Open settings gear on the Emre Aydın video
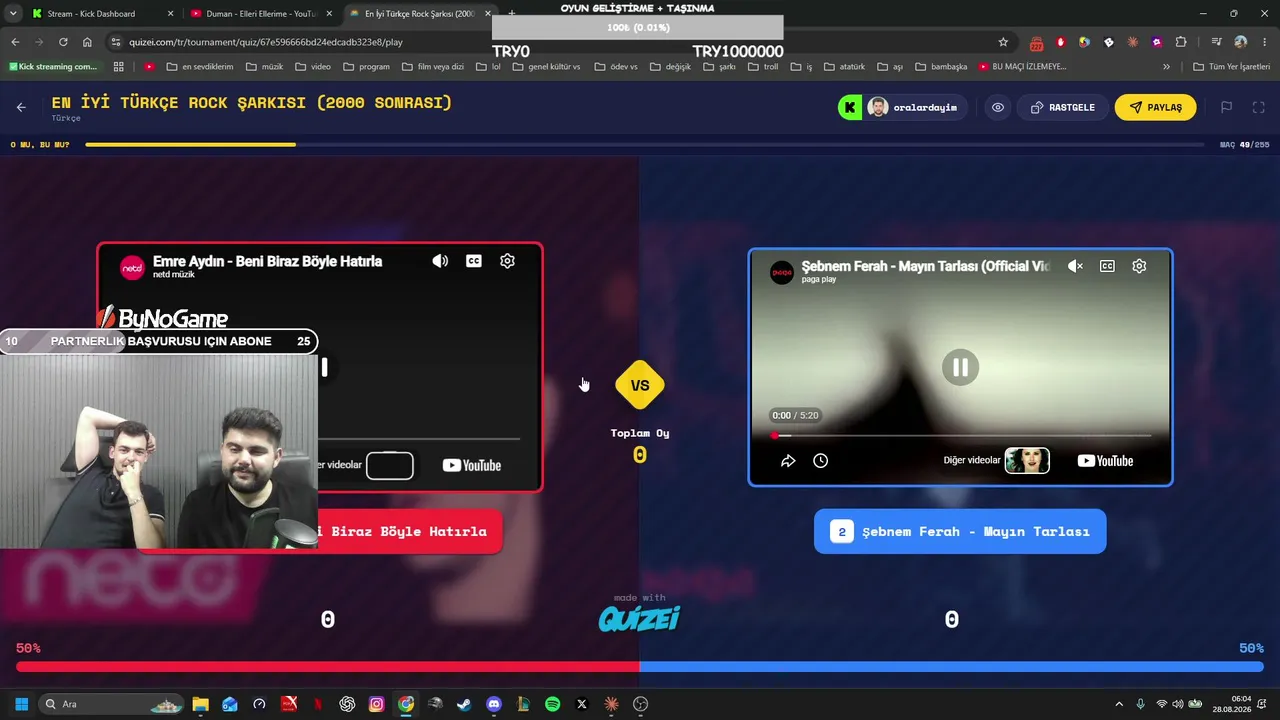Screen dimensions: 1280x720 (507, 261)
